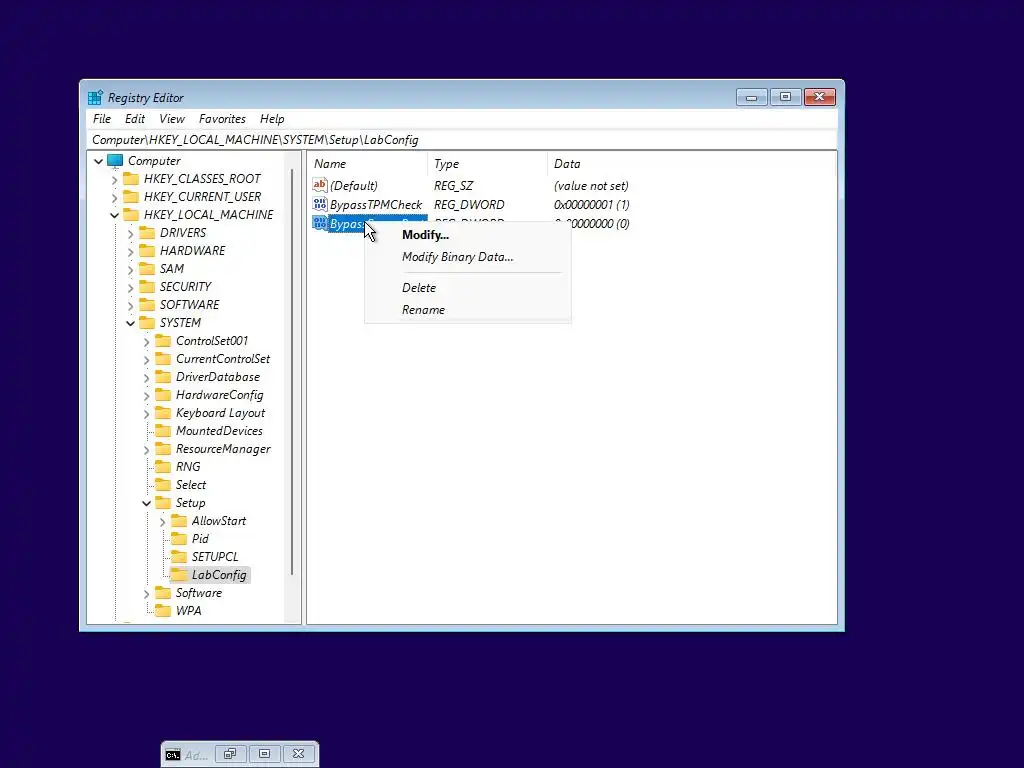Collapse the HKEY_LOCAL_MACHINE key
Viewport: 1024px width, 768px height.
tap(114, 215)
